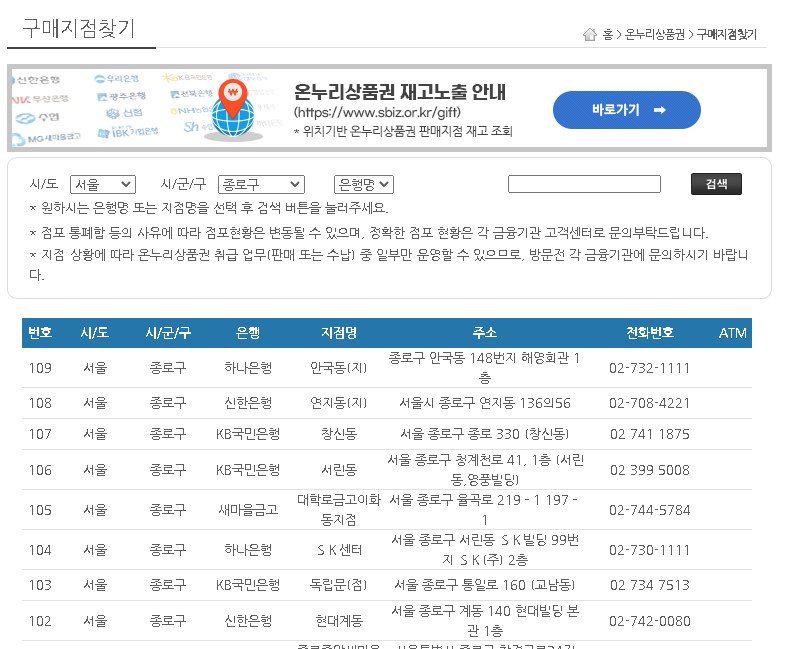Click 하나은행 in row 104
This screenshot has width=787, height=649.
248,550
